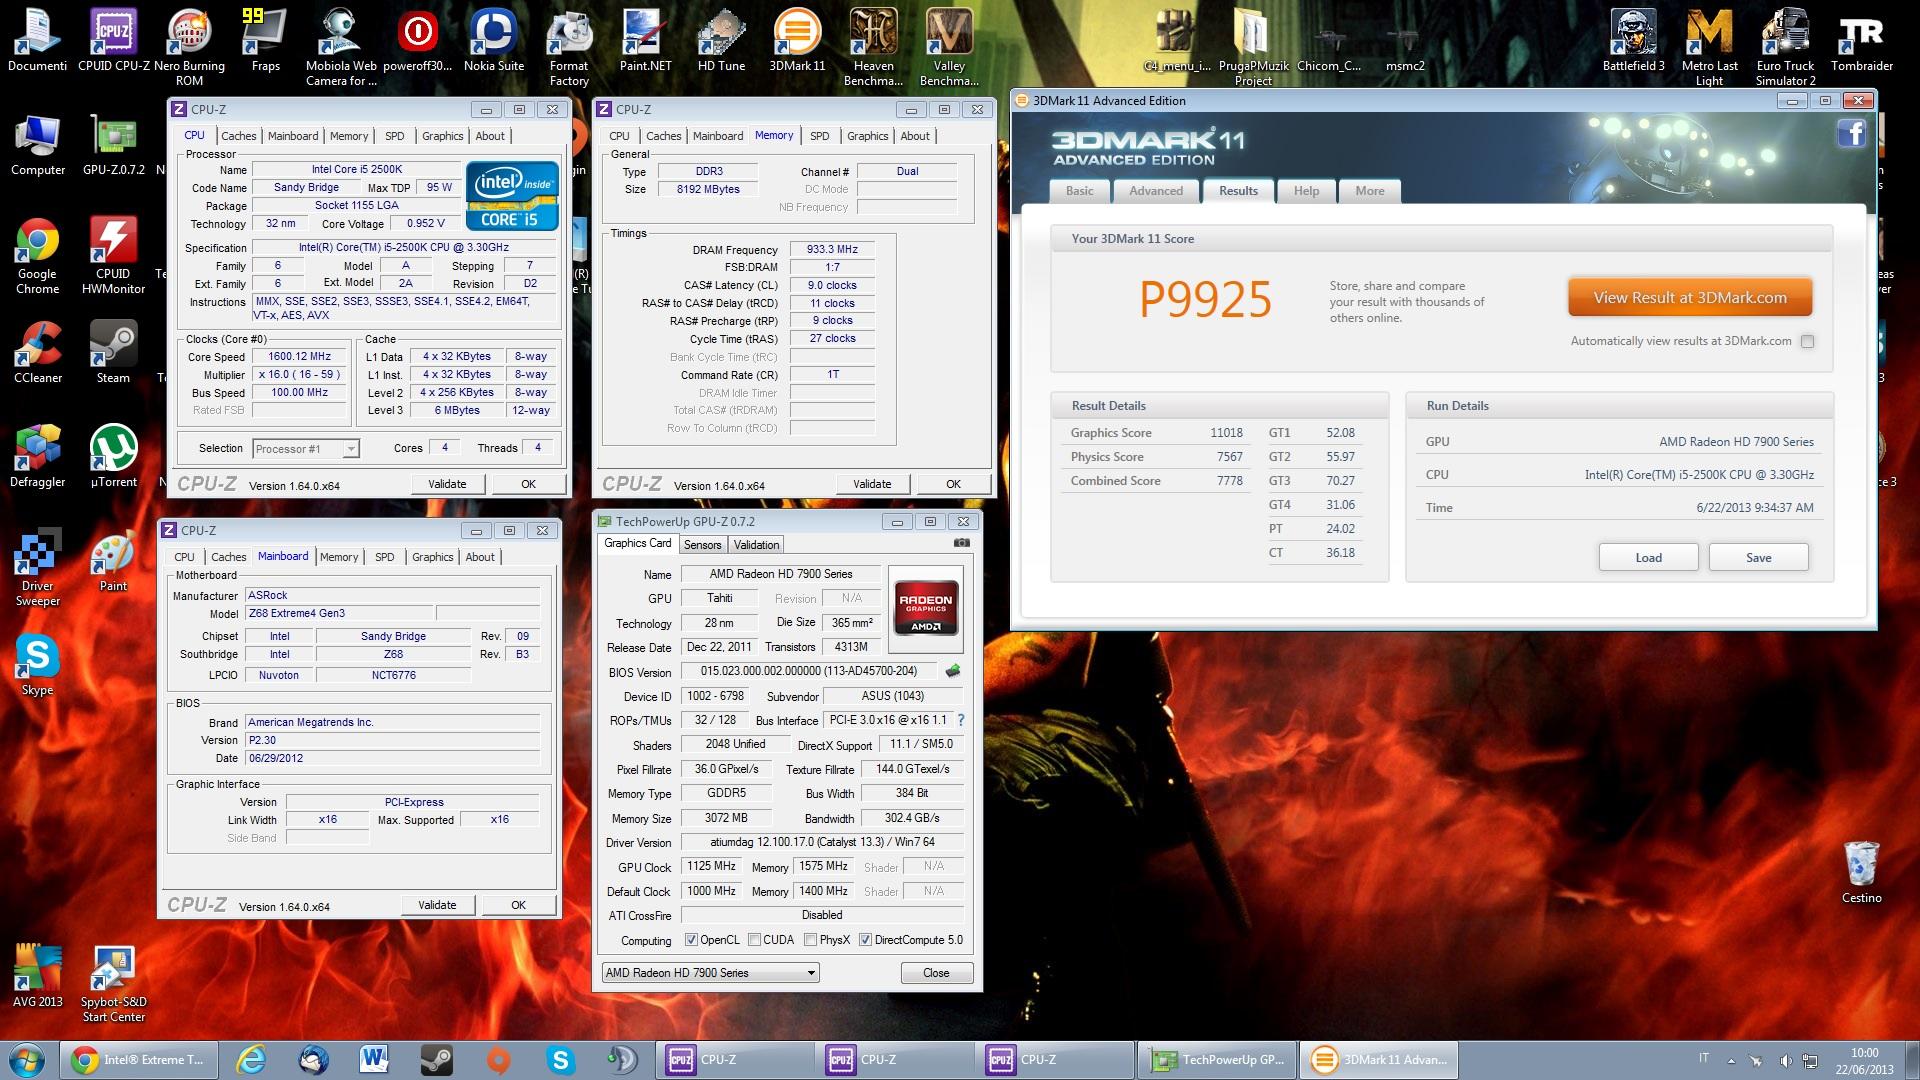1920x1080 pixels.
Task: Open SPD tab in CPU-Z Memory window
Action: pyautogui.click(x=820, y=136)
